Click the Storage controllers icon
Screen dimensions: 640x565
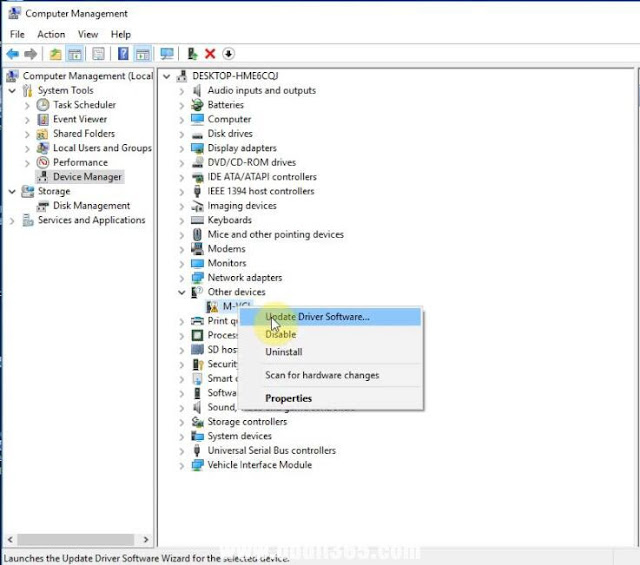tap(198, 422)
